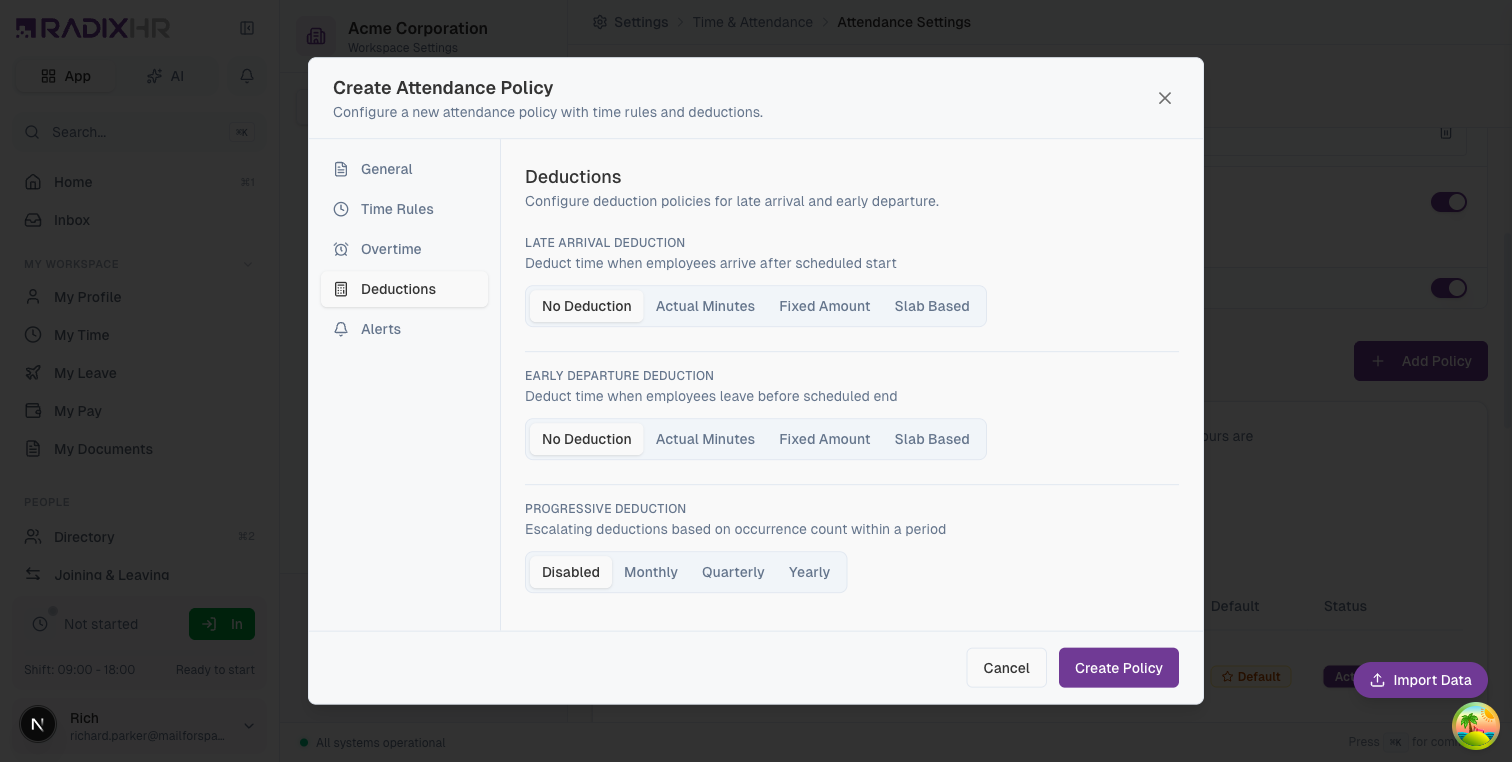Toggle the upper switch behind the dialog
This screenshot has height=762, width=1512.
pos(1449,202)
